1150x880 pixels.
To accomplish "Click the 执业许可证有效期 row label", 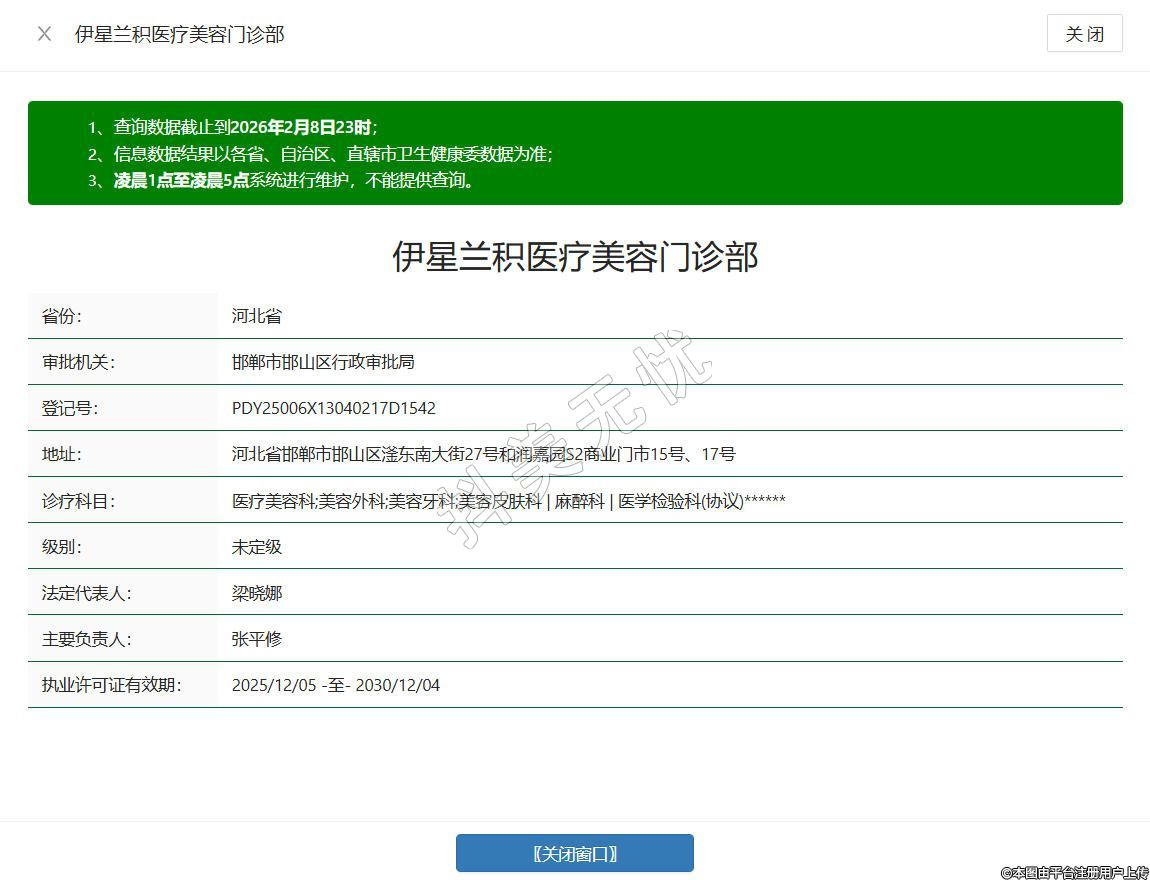I will coord(112,685).
